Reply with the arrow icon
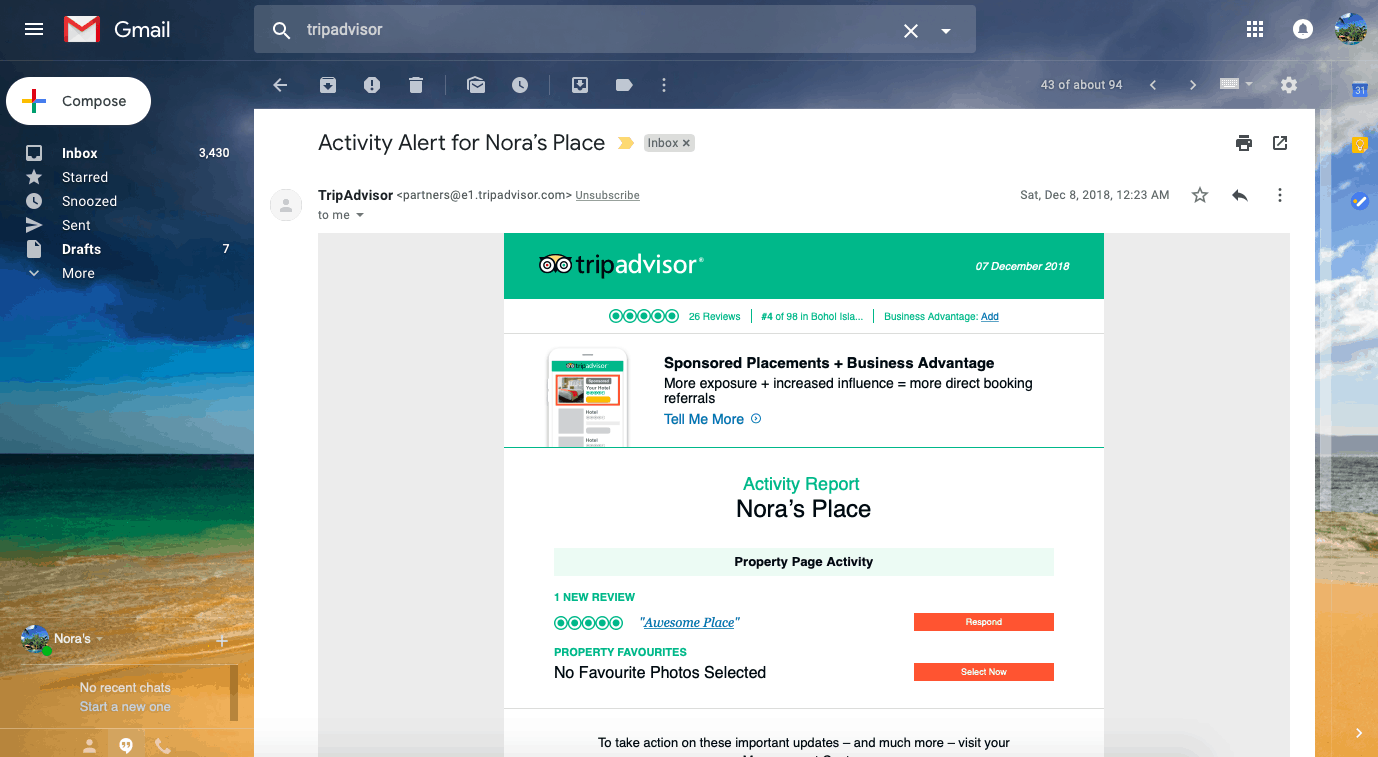The width and height of the screenshot is (1378, 757). (1240, 195)
